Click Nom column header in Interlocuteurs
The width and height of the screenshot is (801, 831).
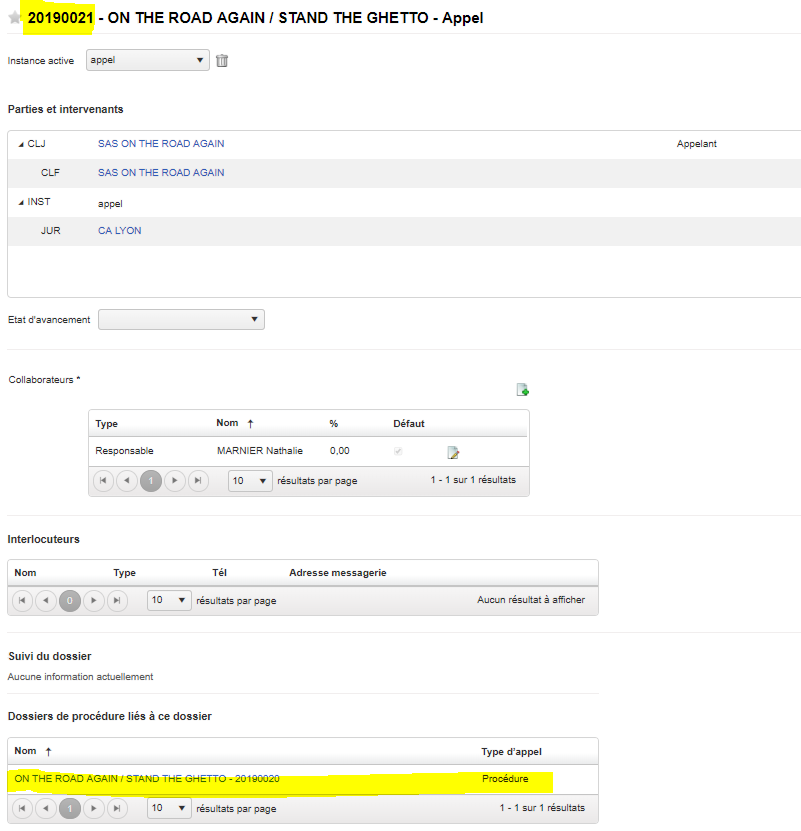(25, 573)
